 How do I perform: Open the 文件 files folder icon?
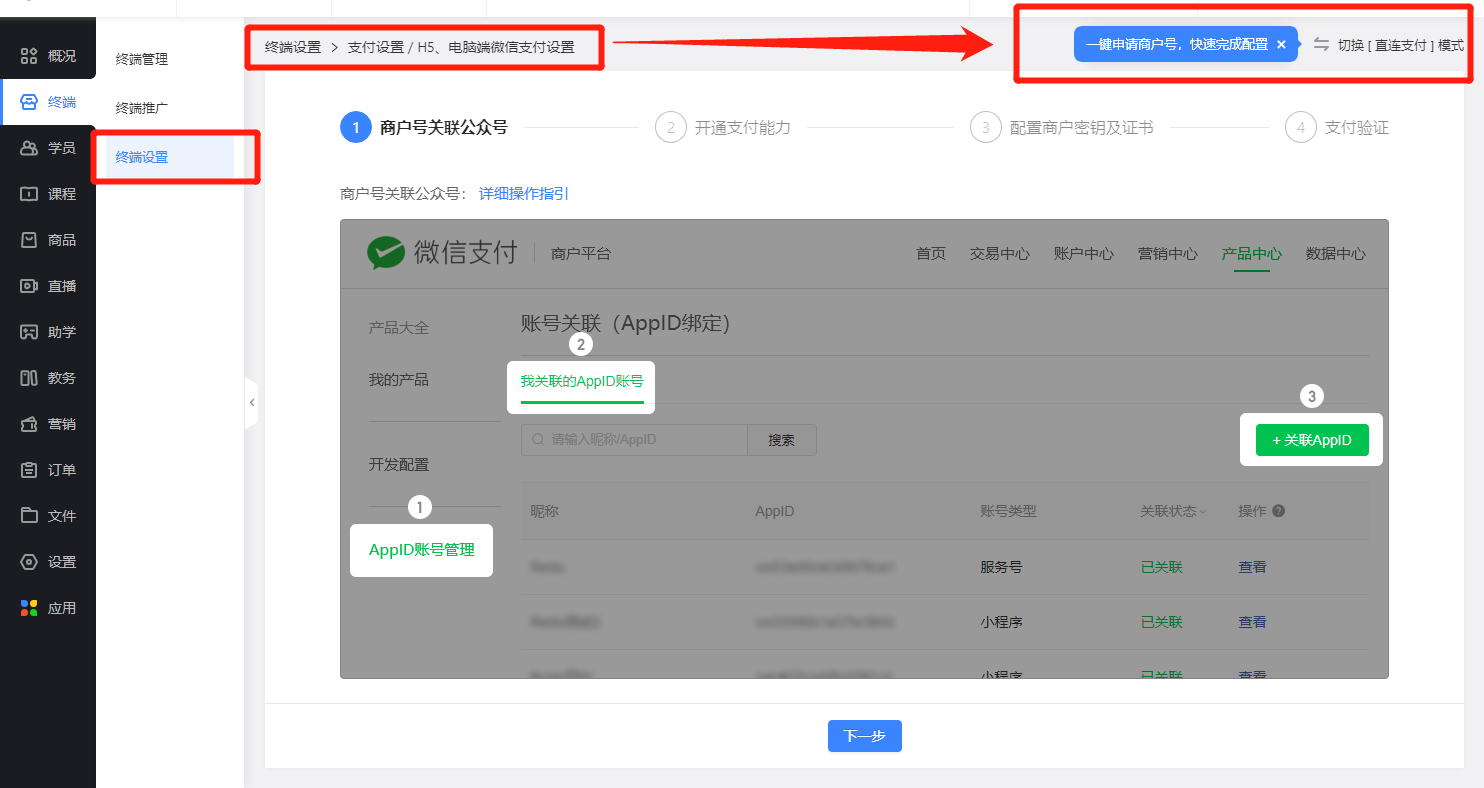[29, 516]
